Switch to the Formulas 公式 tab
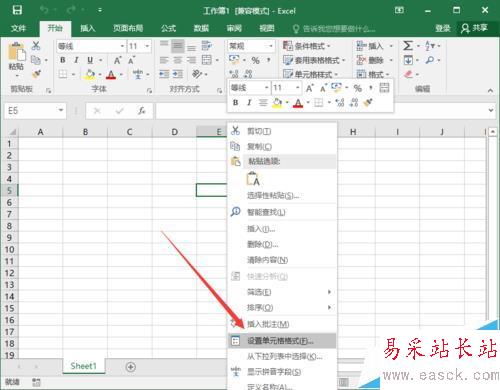The image size is (500, 390). pos(169,28)
